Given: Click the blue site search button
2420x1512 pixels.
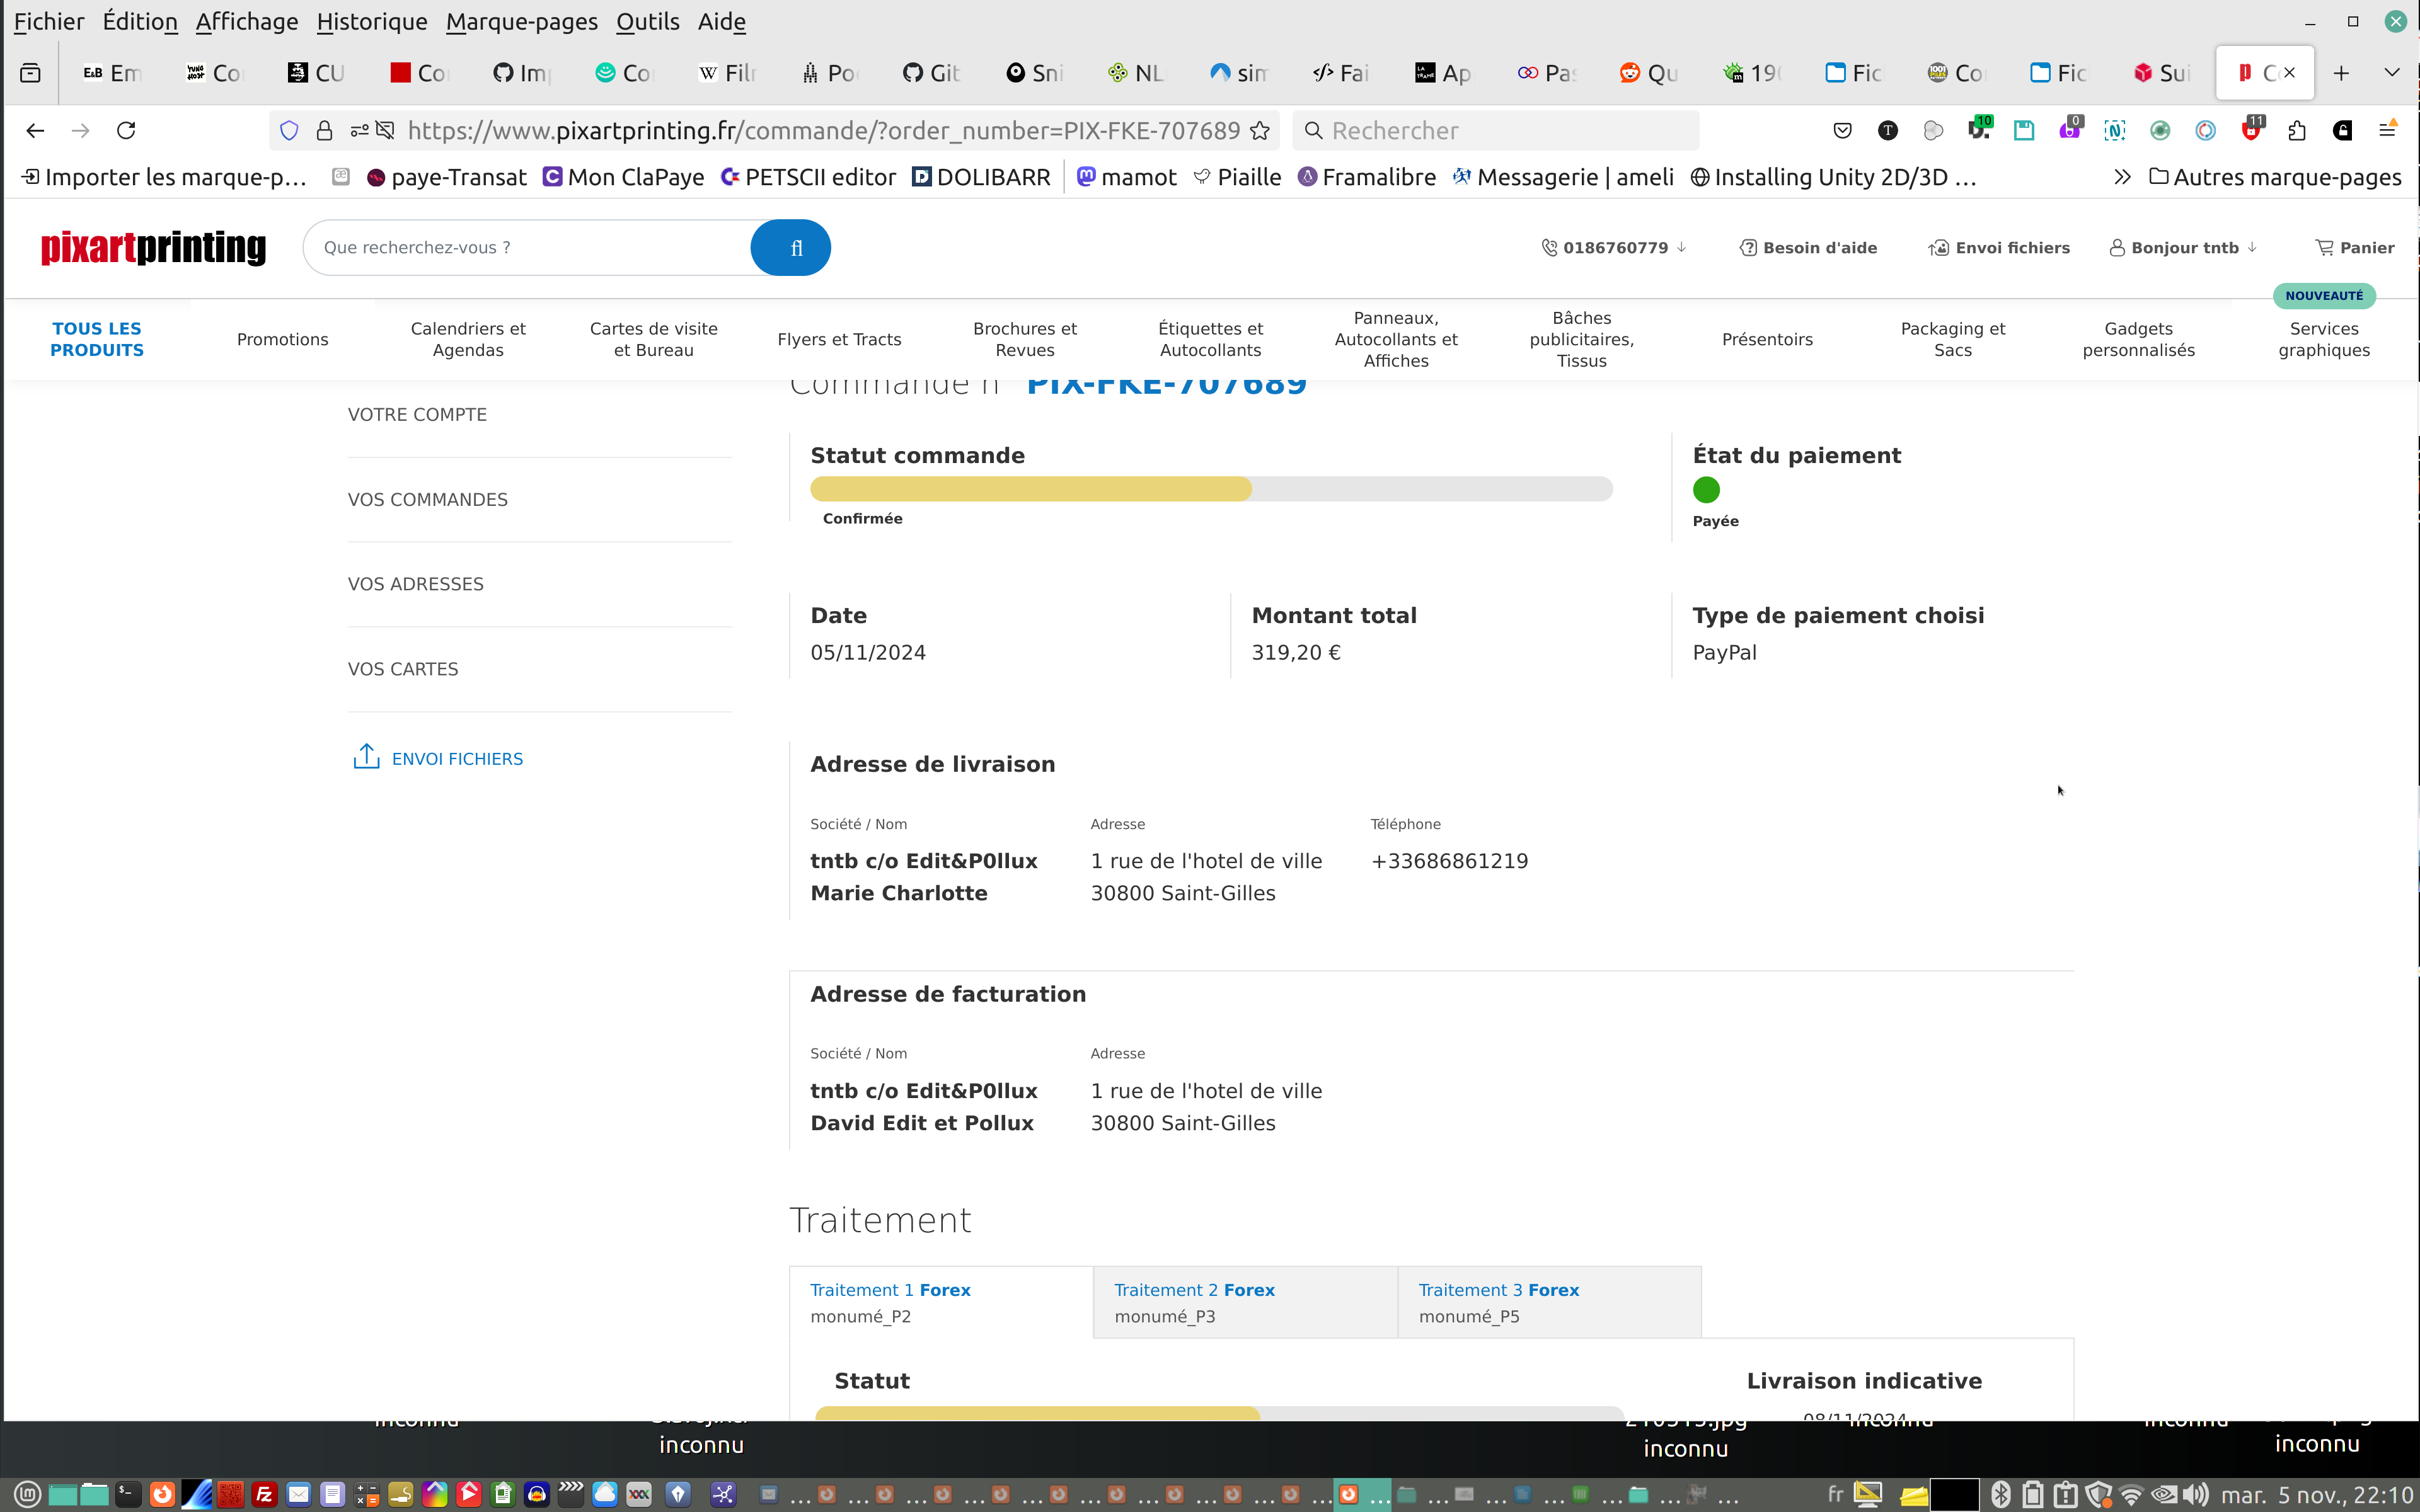Looking at the screenshot, I should point(790,247).
